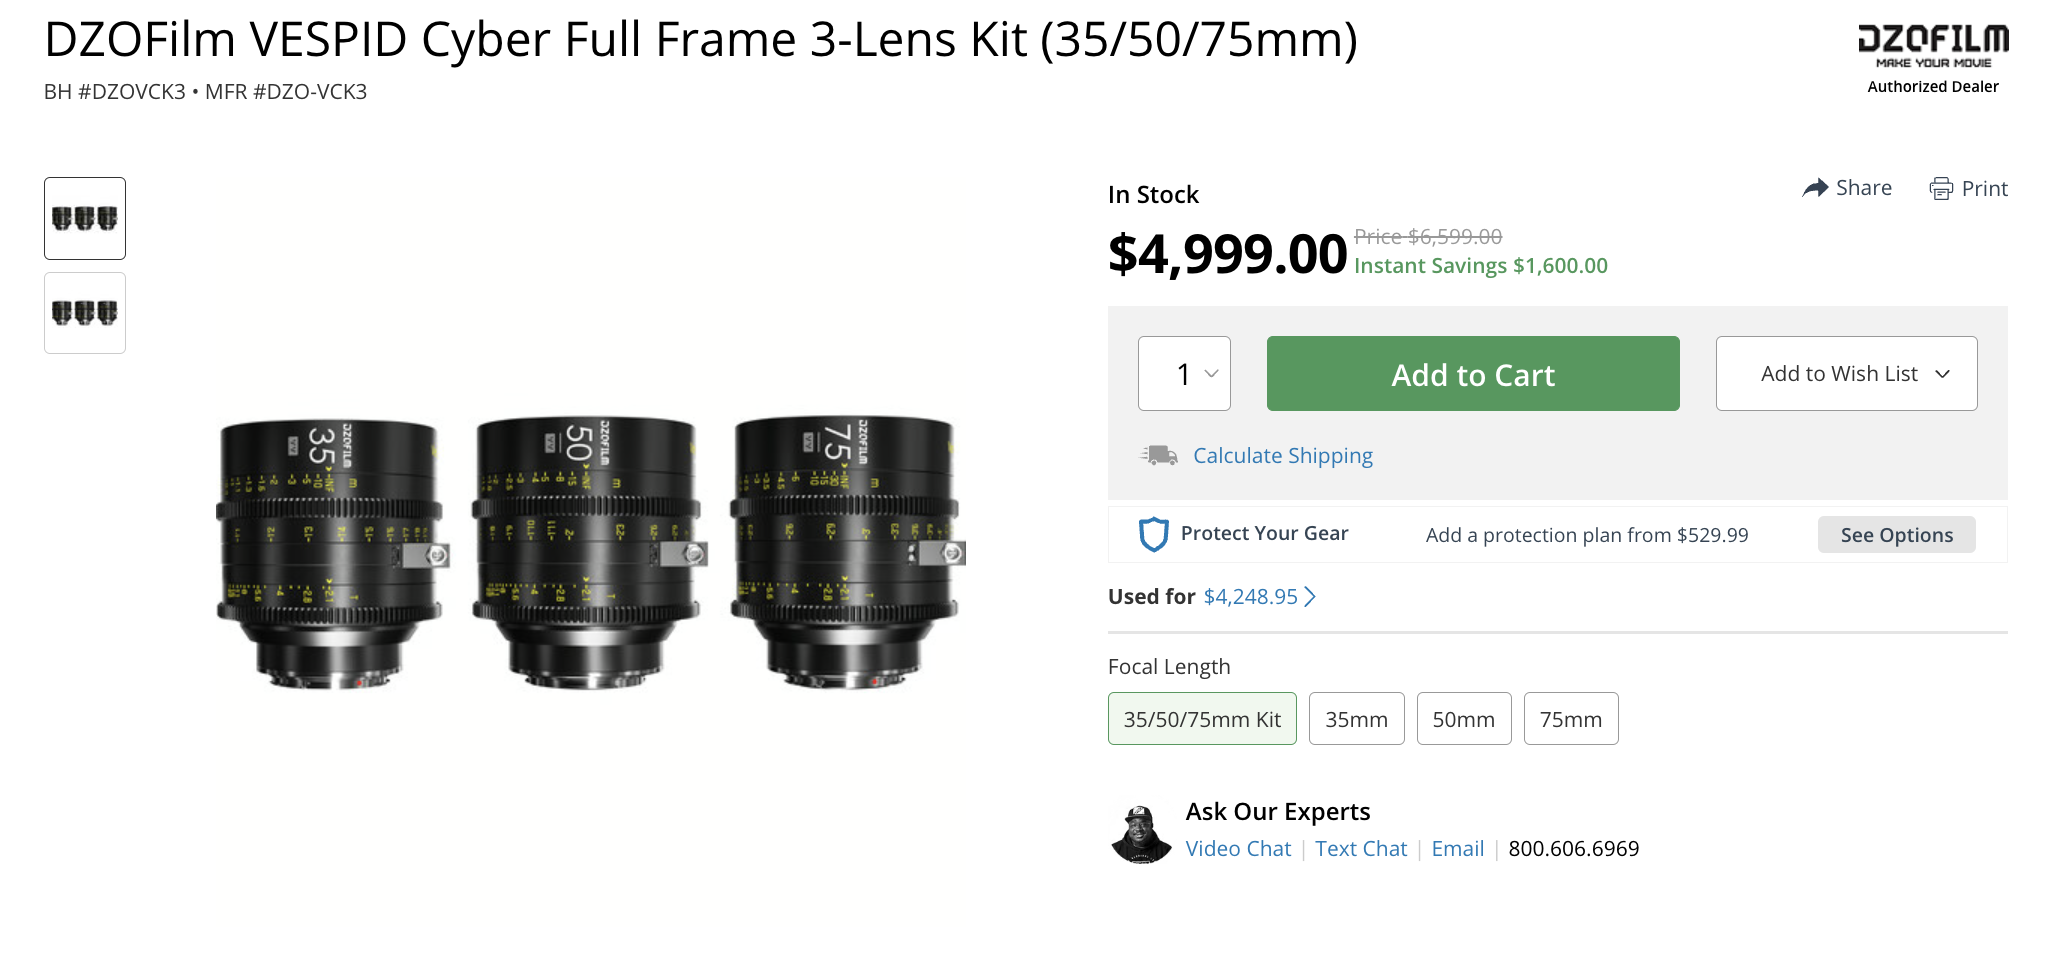The height and width of the screenshot is (960, 2054).
Task: Open Text Chat with experts
Action: point(1360,849)
